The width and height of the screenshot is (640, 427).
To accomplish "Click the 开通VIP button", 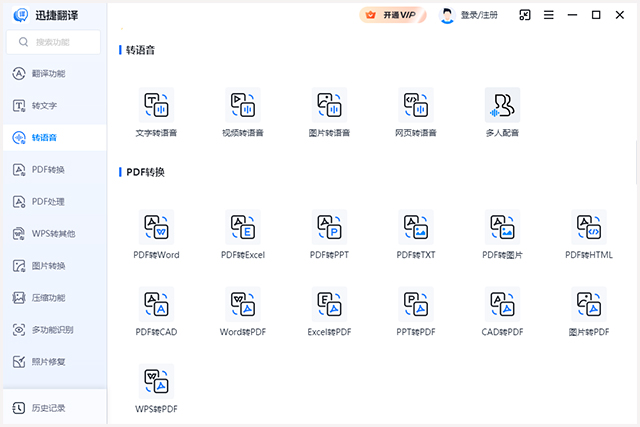I will click(393, 15).
